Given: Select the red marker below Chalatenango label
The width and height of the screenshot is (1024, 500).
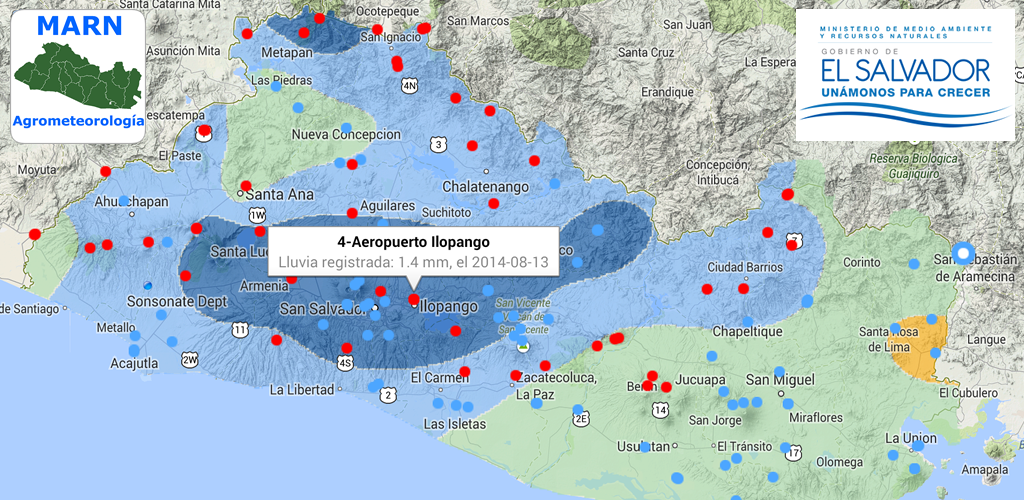Looking at the screenshot, I should (494, 204).
